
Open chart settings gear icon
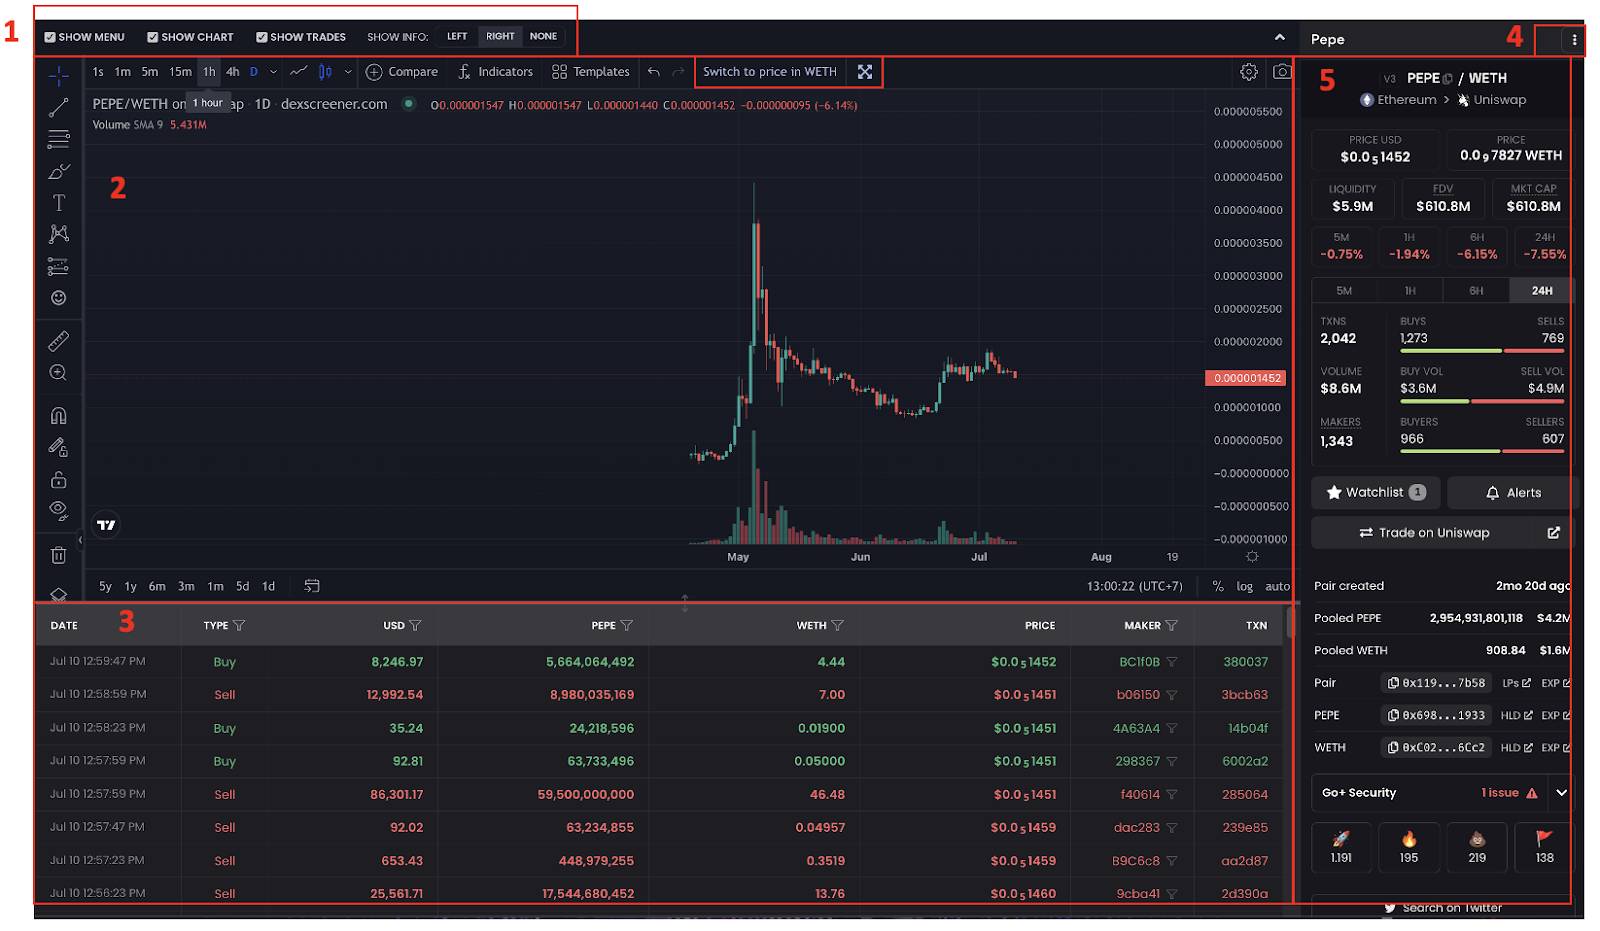pos(1249,72)
